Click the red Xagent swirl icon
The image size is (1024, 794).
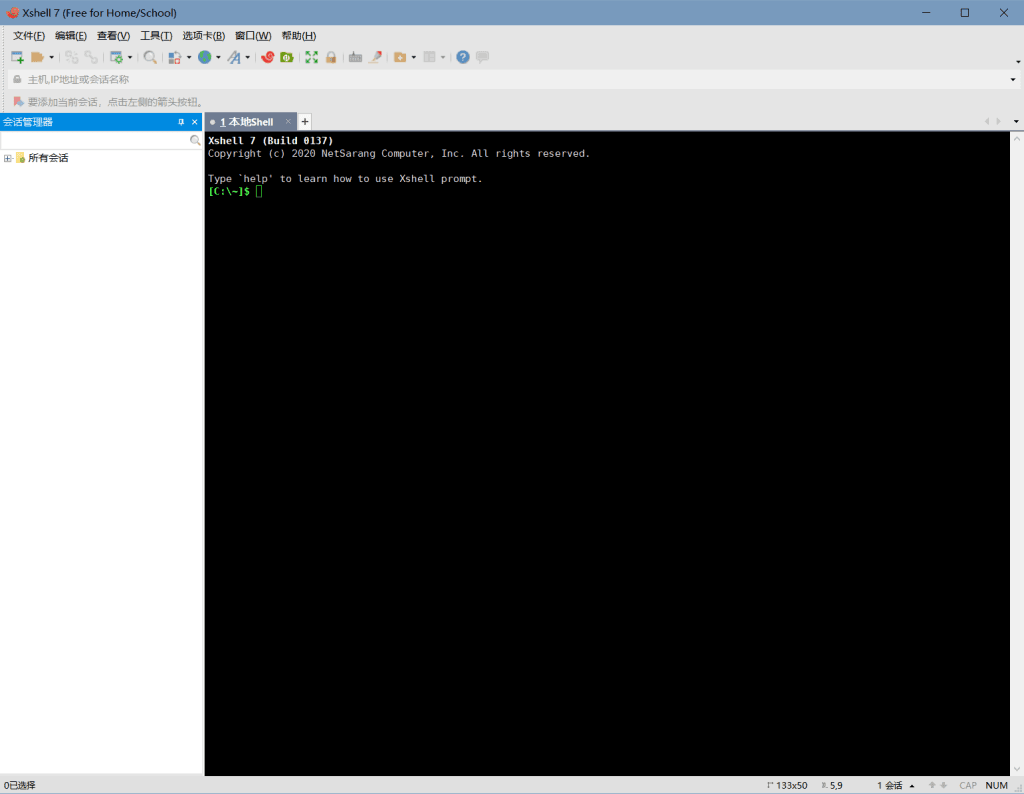(x=267, y=57)
